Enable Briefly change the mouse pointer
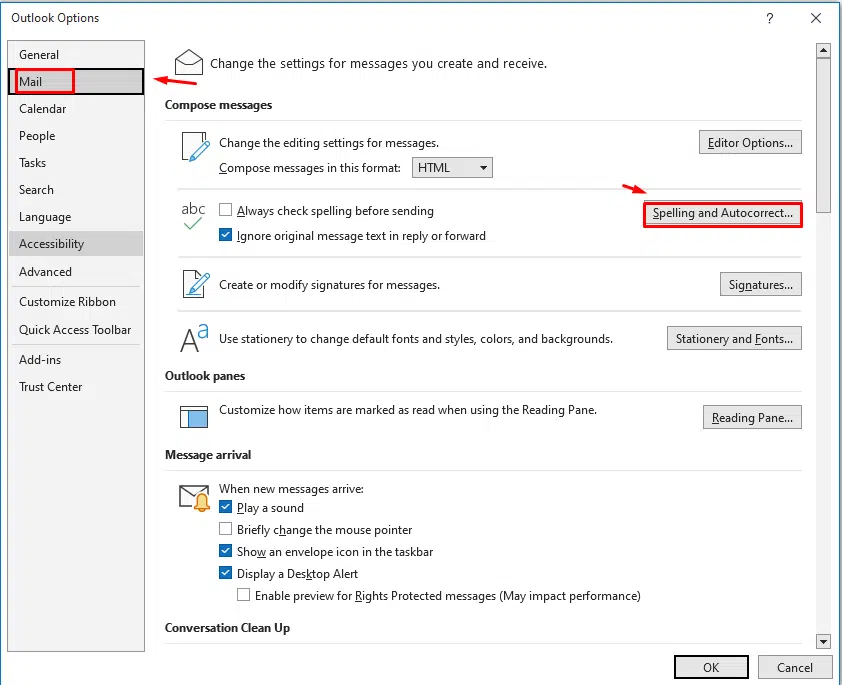This screenshot has height=685, width=842. [x=226, y=529]
